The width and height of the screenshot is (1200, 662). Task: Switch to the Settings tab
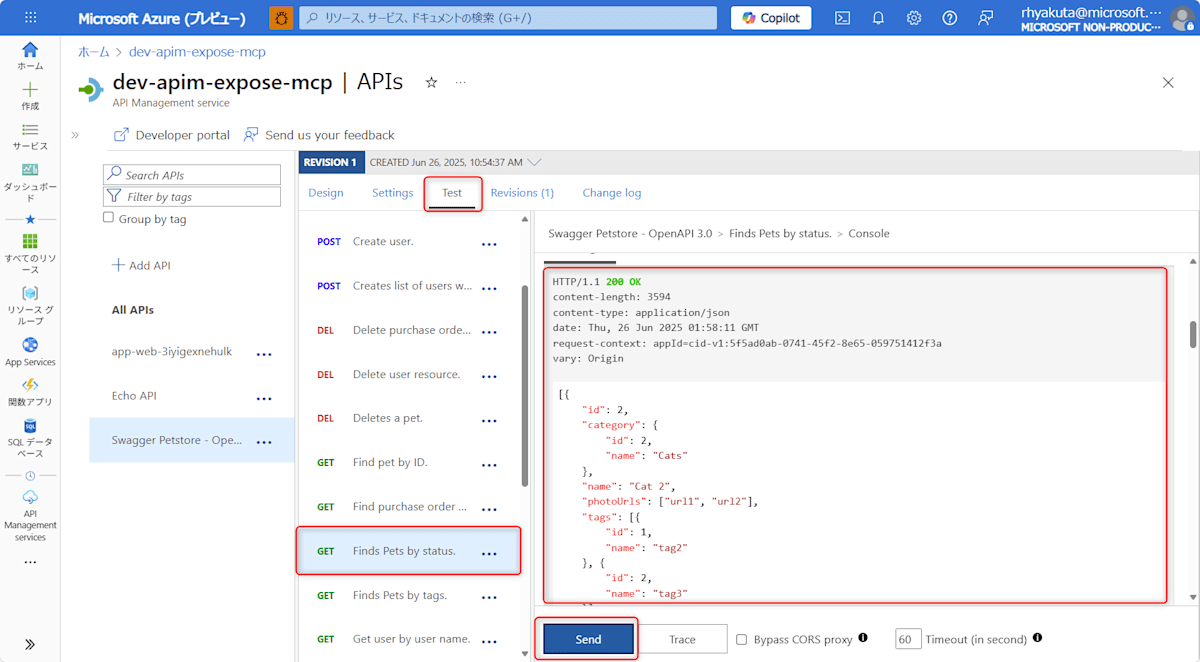[393, 193]
